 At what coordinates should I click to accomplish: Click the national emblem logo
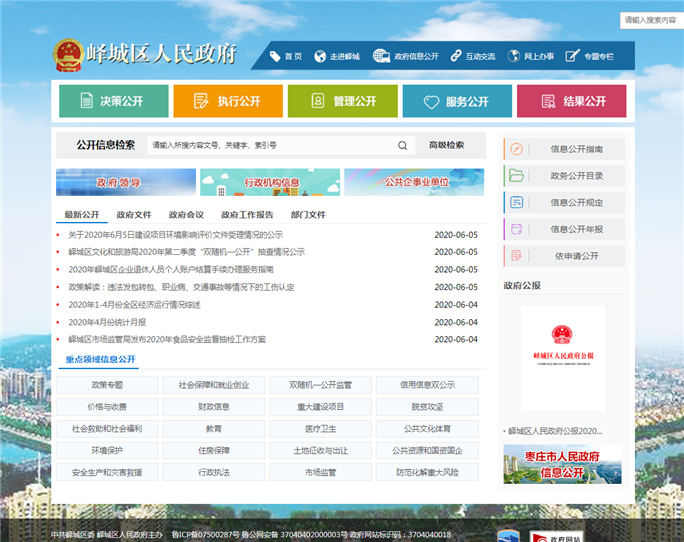point(68,55)
